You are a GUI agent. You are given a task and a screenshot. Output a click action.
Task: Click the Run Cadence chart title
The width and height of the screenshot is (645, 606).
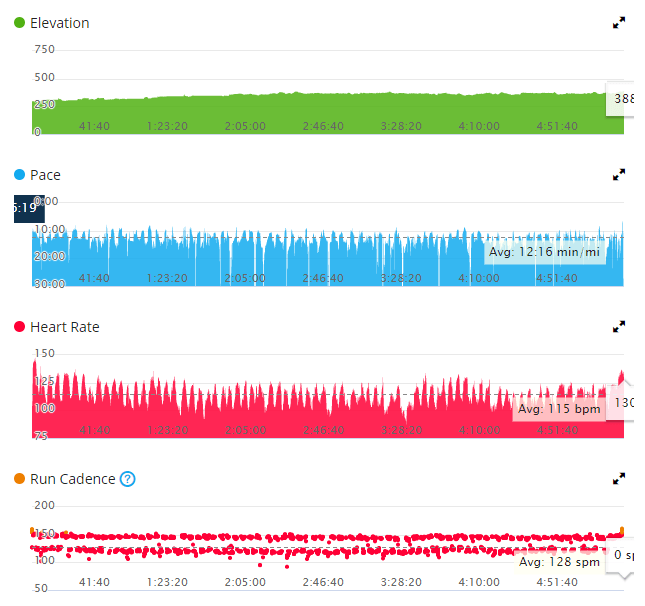click(x=72, y=479)
